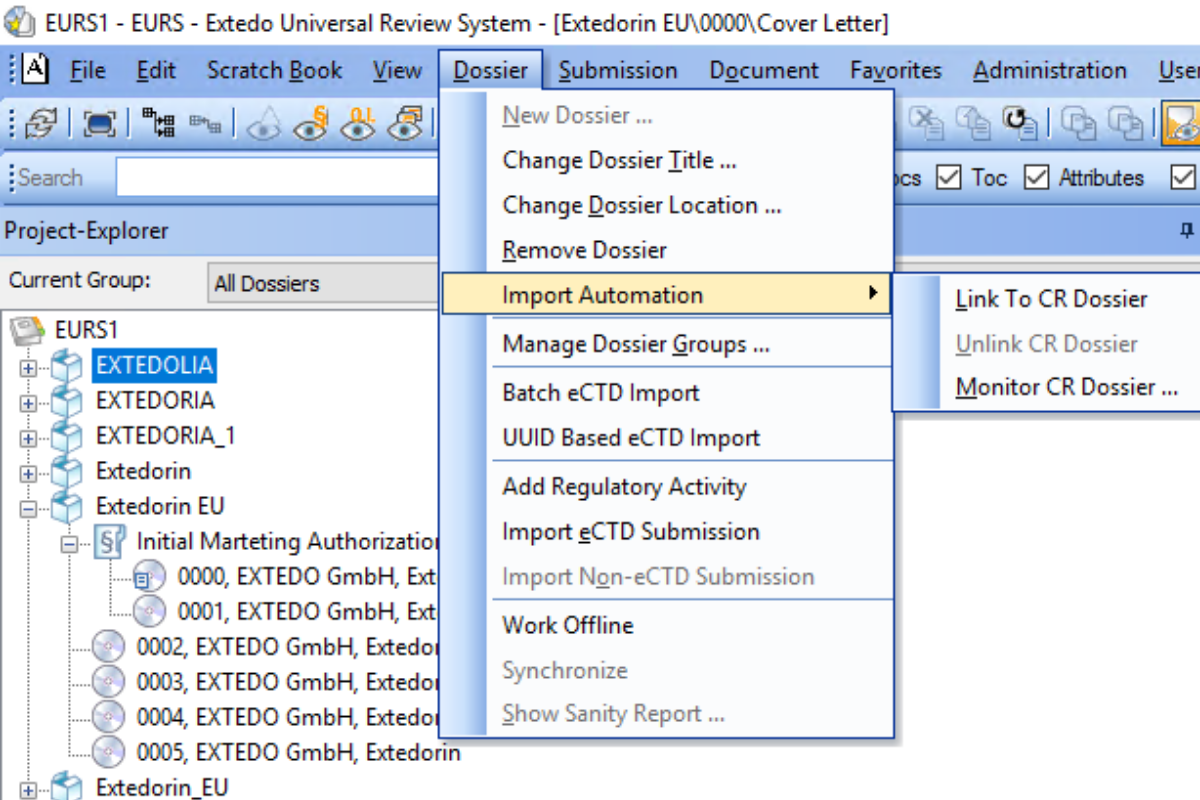Select Import eCTD Submission
The image size is (1200, 800).
click(630, 531)
